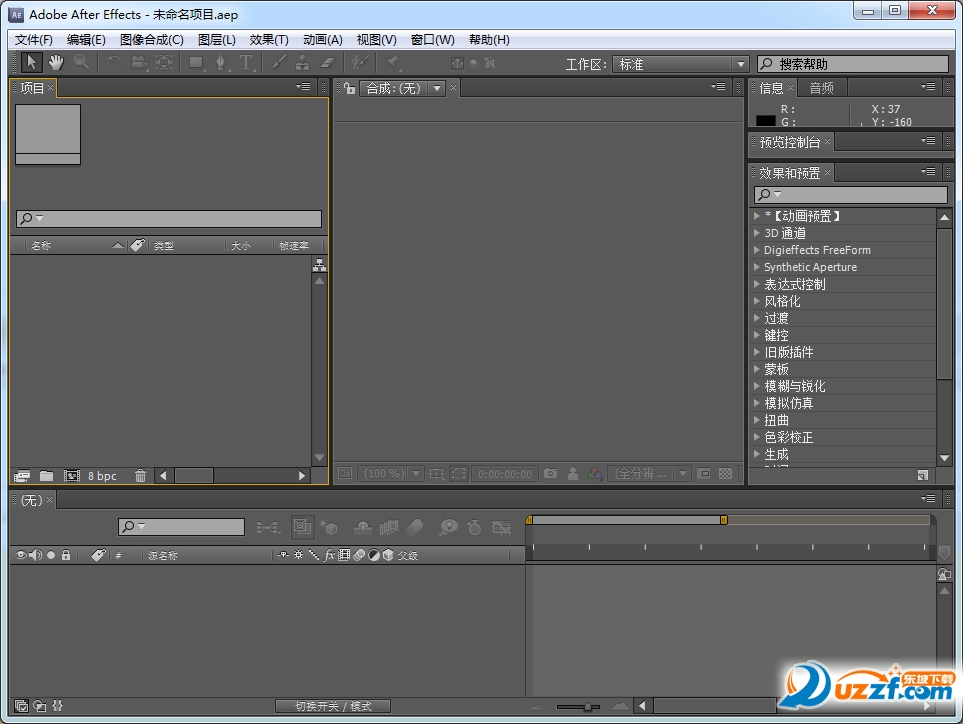This screenshot has width=963, height=724.
Task: Click the trash delete icon in Project panel
Action: coord(140,476)
